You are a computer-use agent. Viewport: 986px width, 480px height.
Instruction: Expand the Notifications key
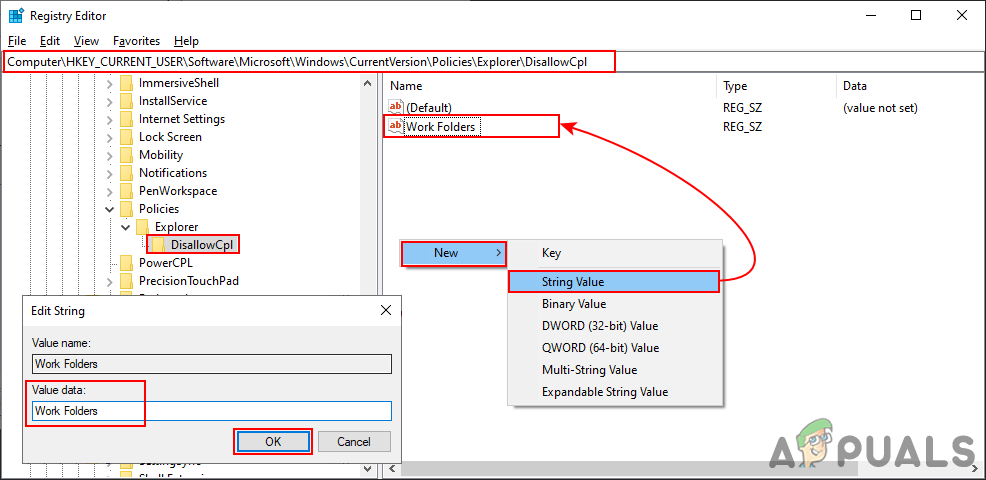coord(110,173)
